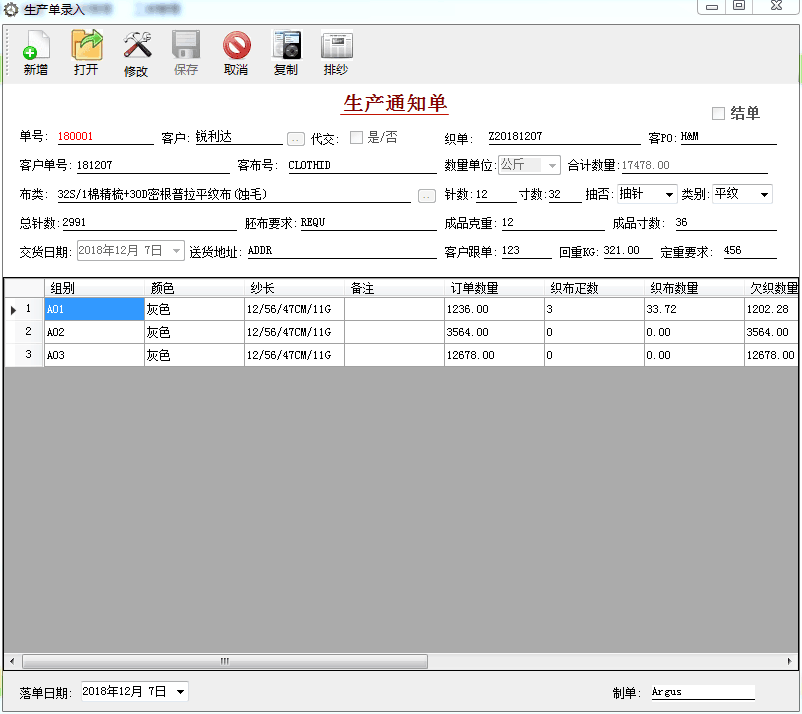The height and width of the screenshot is (714, 802).
Task: Click the 纱长 column header
Action: tap(294, 288)
